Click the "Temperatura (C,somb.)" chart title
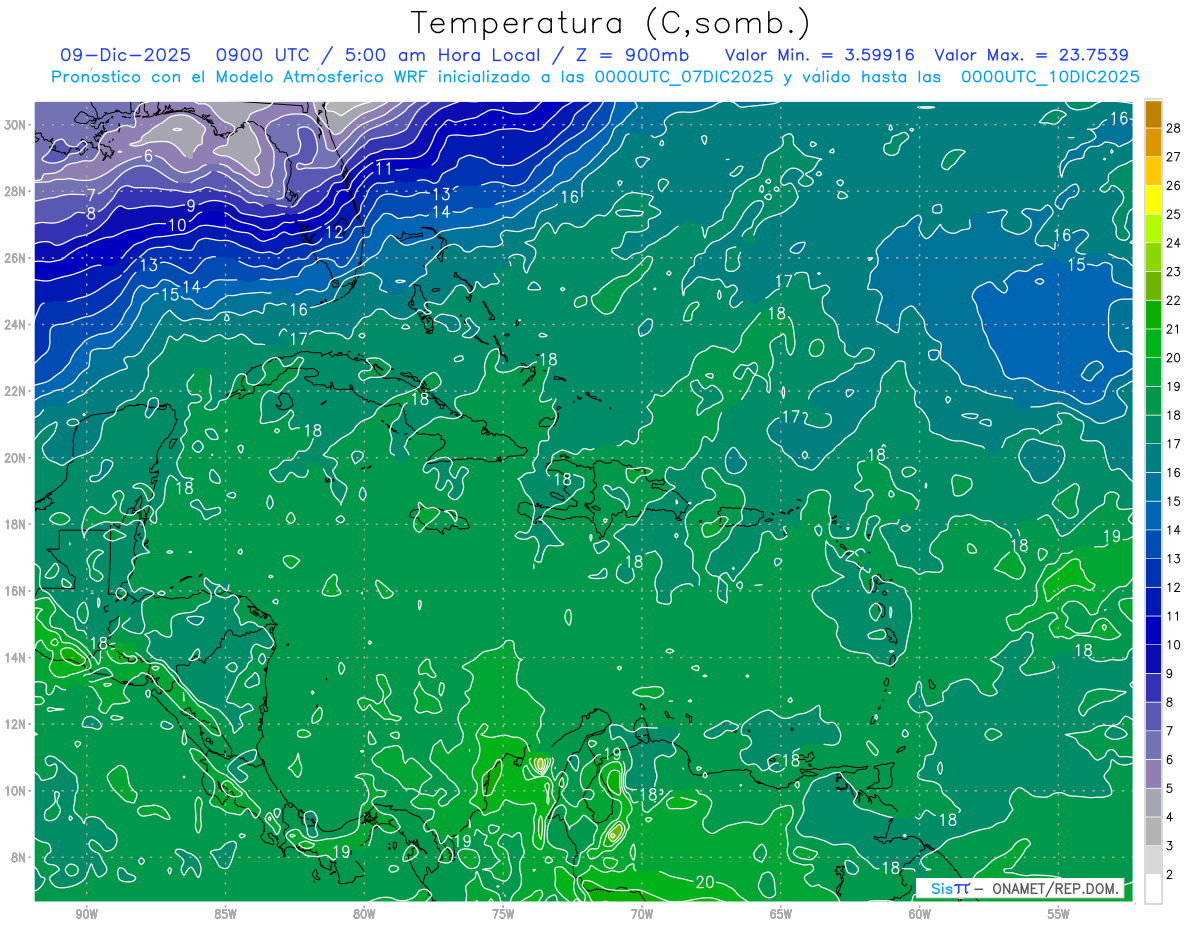The height and width of the screenshot is (927, 1200). (x=611, y=23)
